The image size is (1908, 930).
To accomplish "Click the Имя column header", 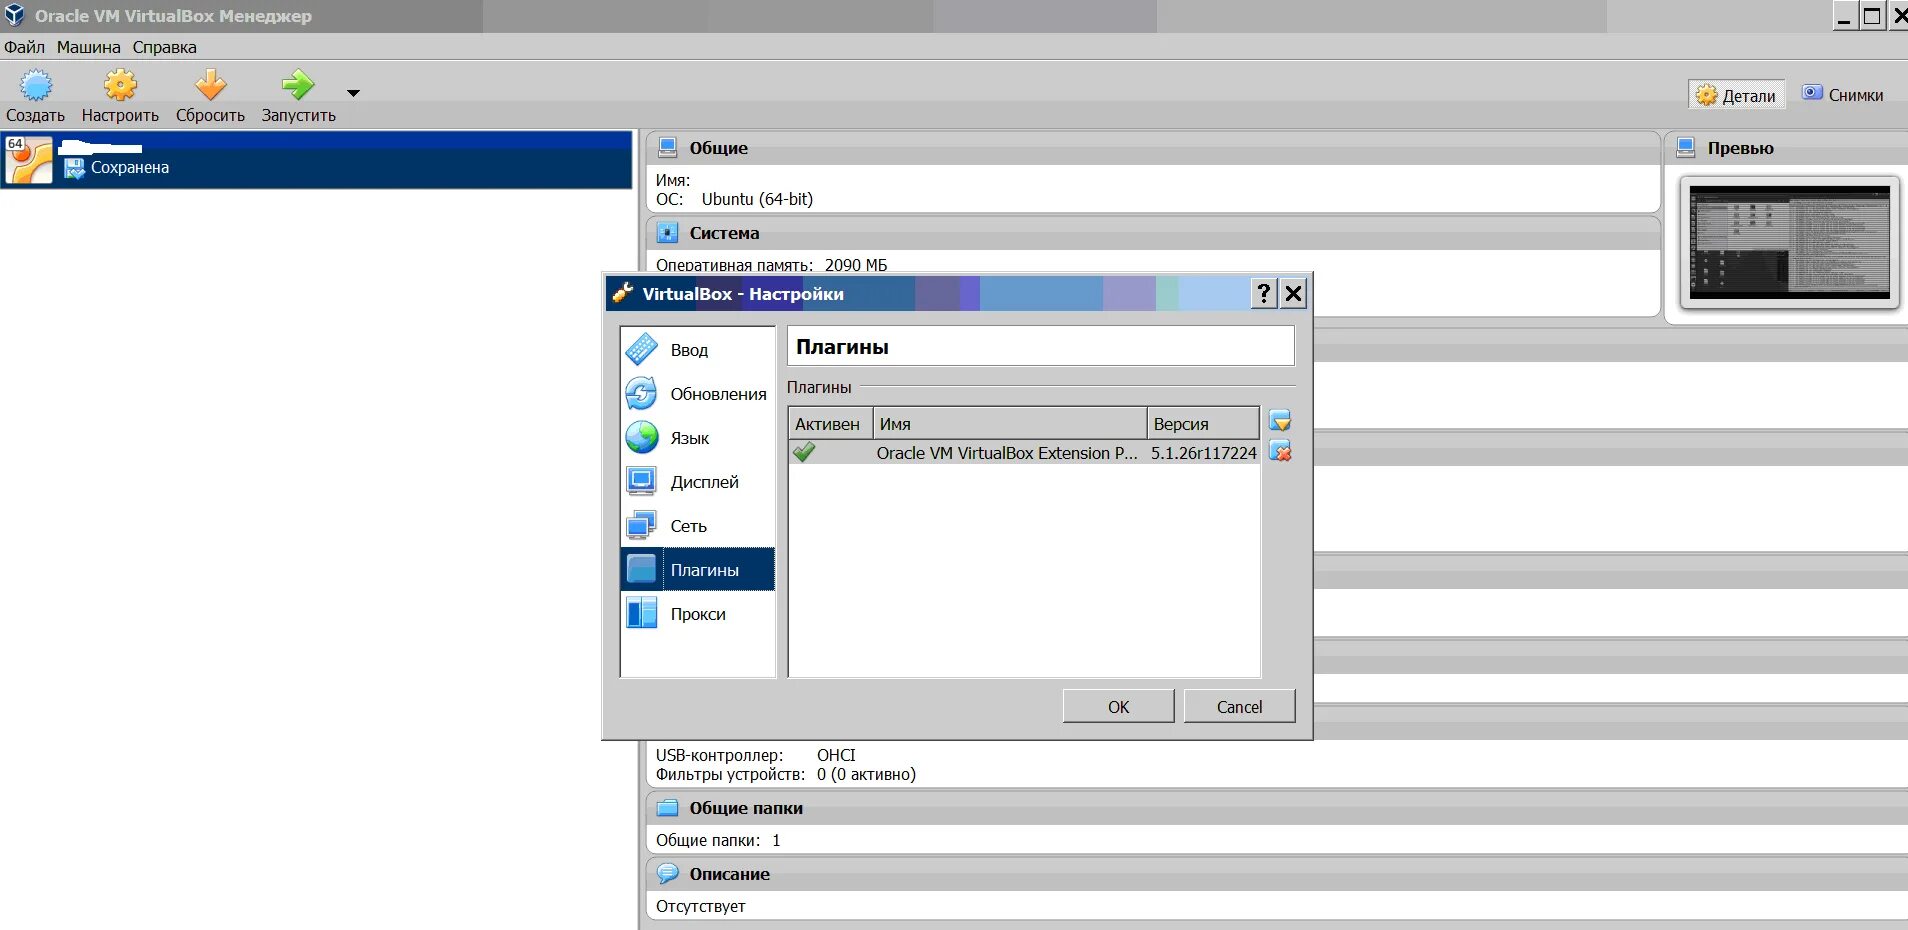I will [x=1010, y=424].
